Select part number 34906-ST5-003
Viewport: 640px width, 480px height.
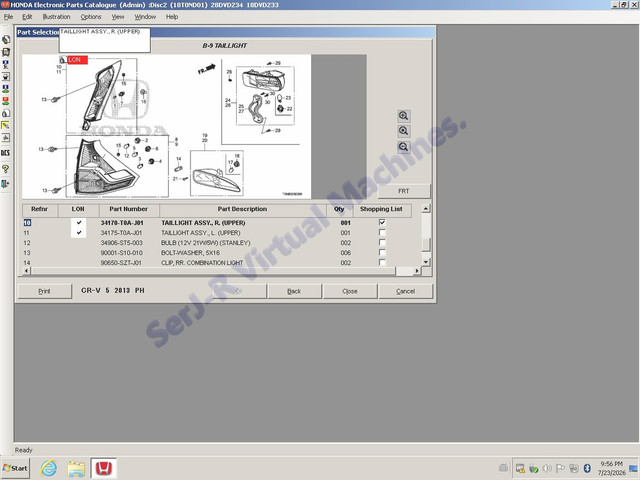(x=122, y=243)
